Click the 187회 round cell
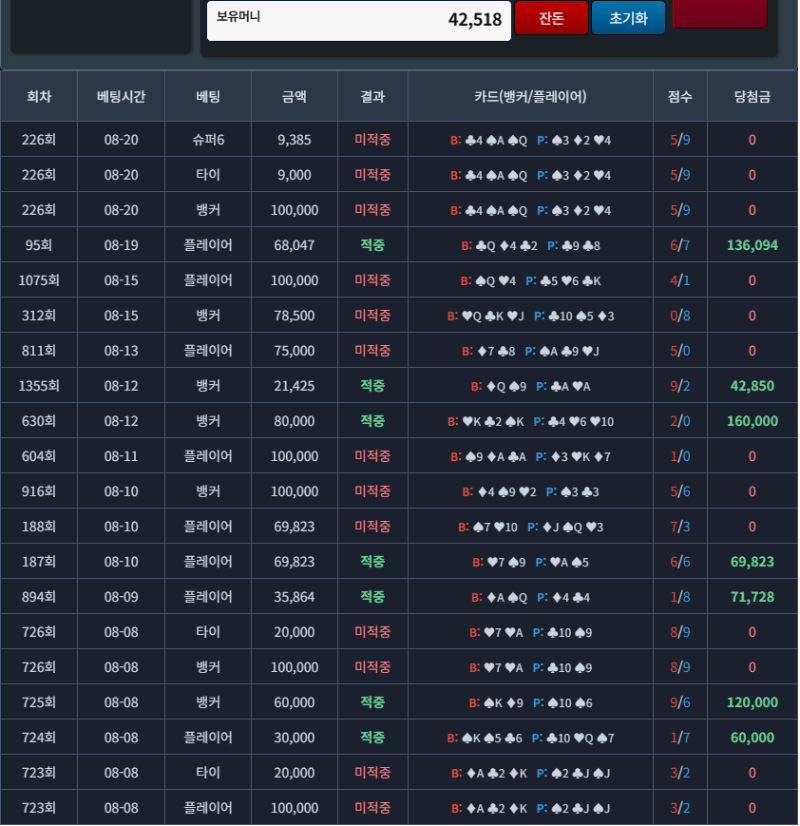800x826 pixels. click(39, 562)
